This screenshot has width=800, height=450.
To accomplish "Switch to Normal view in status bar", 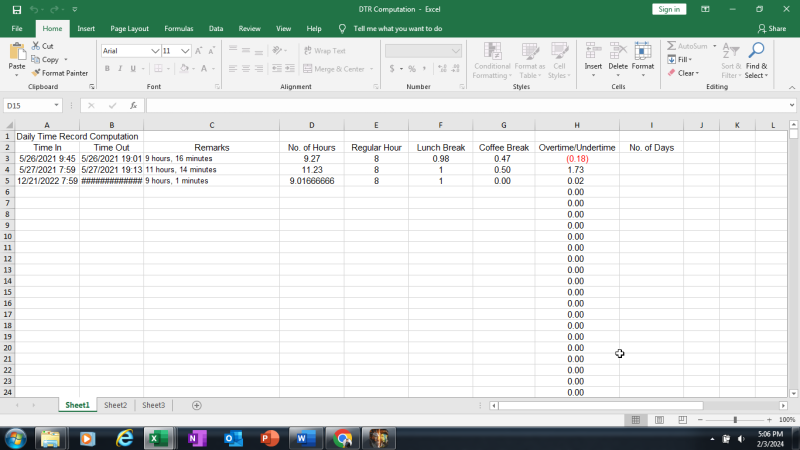I will pyautogui.click(x=635, y=420).
